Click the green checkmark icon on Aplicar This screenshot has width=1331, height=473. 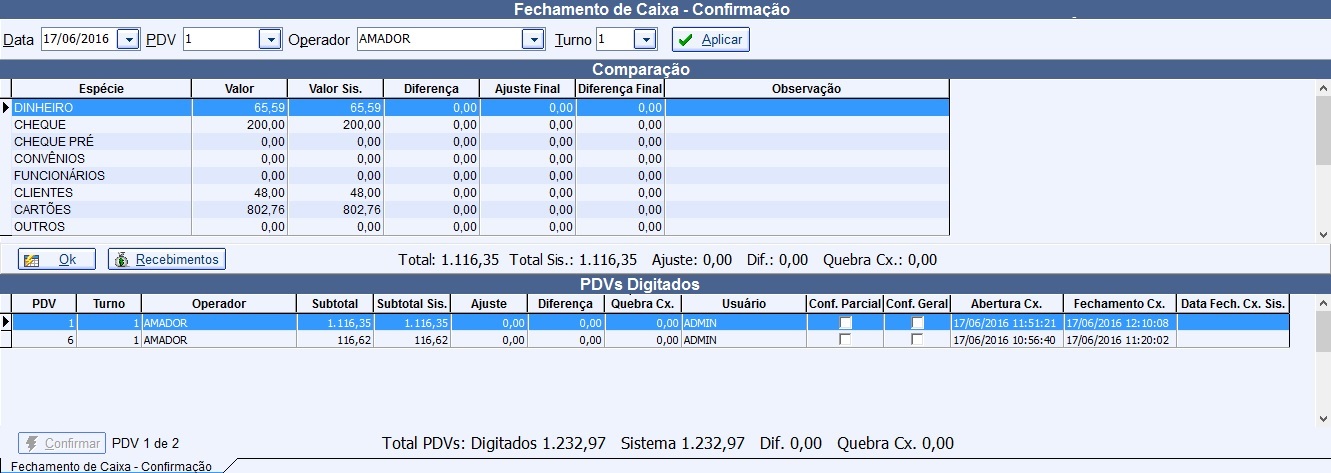[x=685, y=40]
